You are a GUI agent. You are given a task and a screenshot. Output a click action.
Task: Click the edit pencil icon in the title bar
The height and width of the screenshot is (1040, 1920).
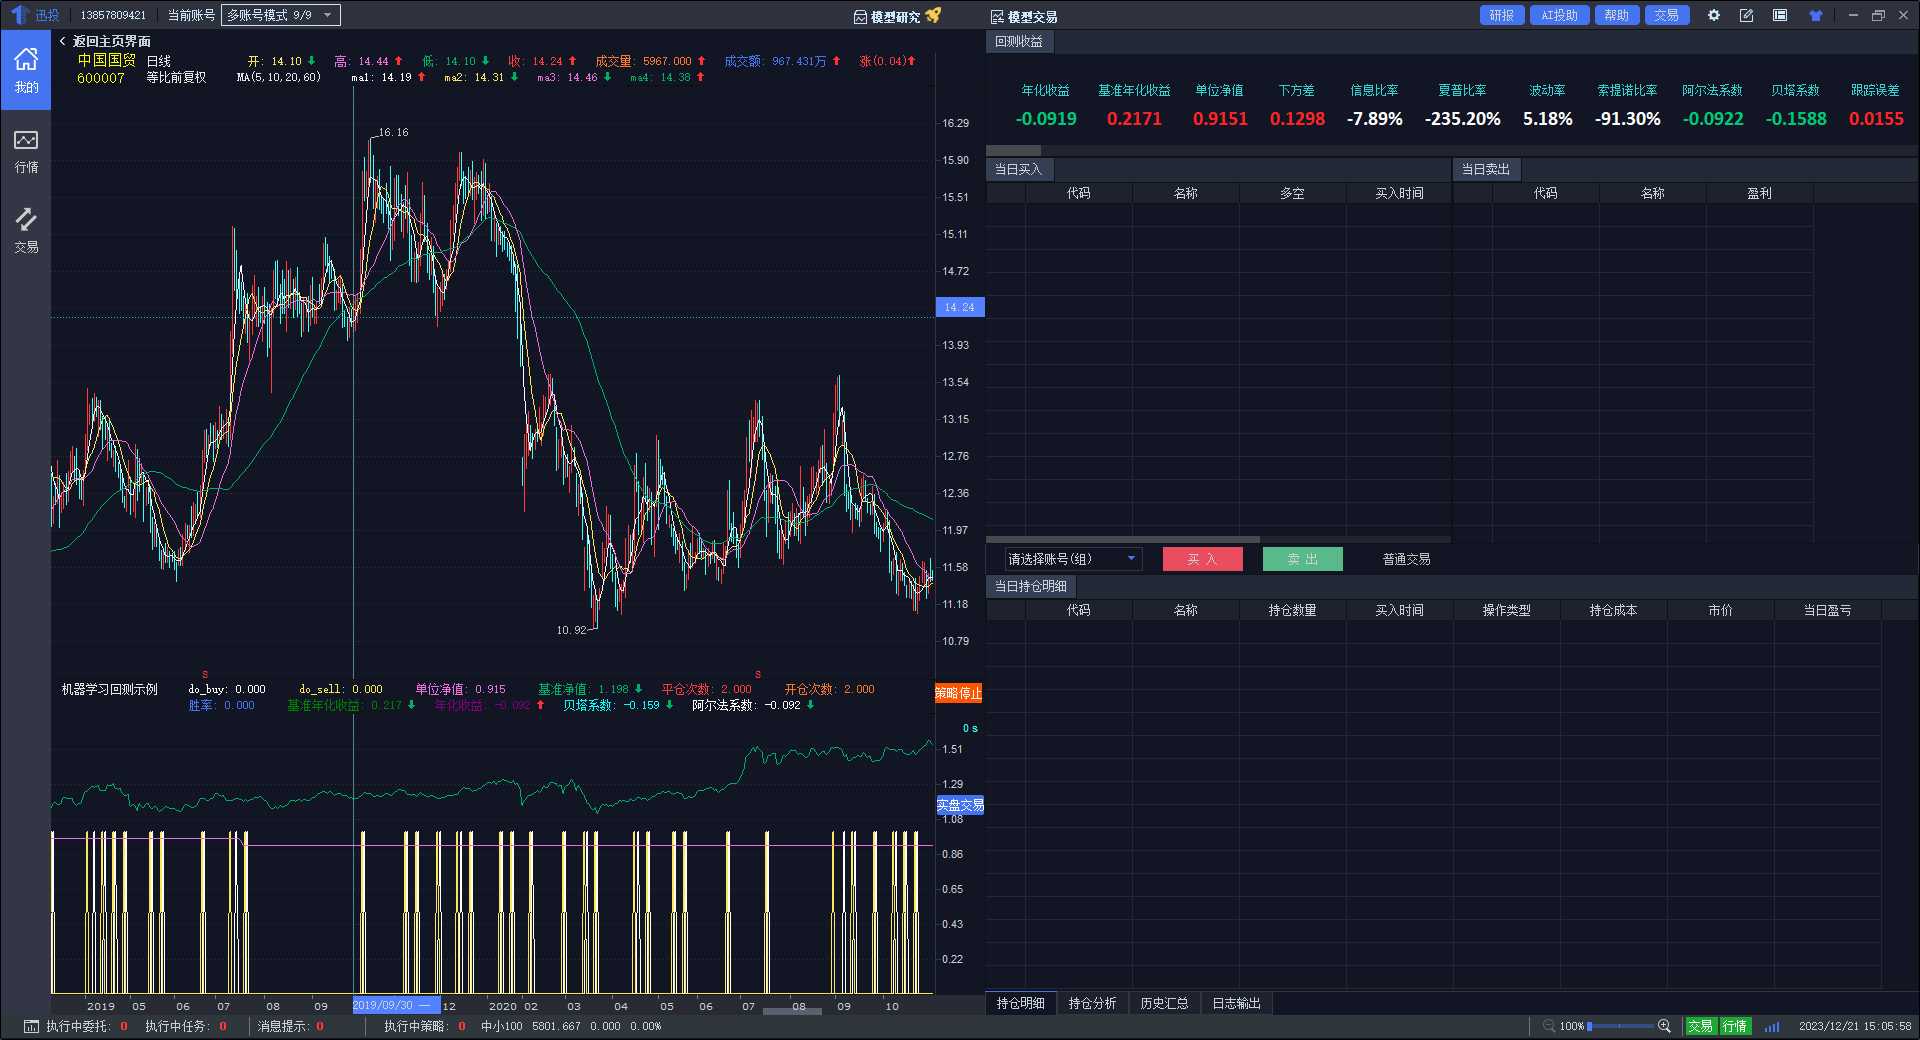(1746, 16)
